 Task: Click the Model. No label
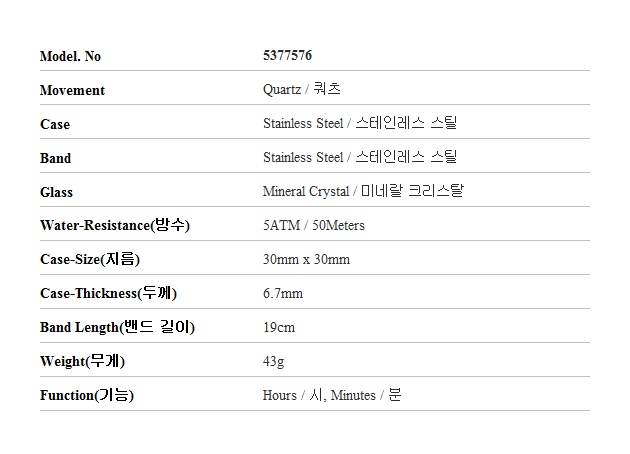(70, 57)
